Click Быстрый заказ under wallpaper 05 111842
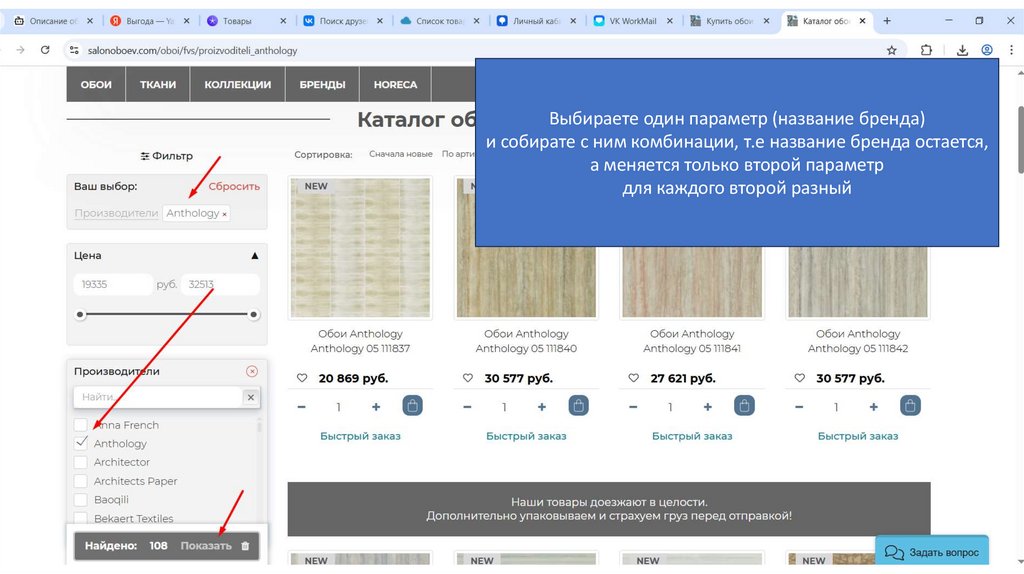Image resolution: width=1024 pixels, height=574 pixels. 858,436
